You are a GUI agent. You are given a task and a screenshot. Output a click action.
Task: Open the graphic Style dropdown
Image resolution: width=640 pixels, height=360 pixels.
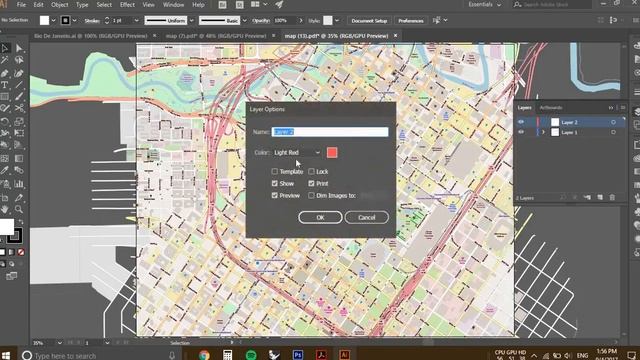[337, 20]
